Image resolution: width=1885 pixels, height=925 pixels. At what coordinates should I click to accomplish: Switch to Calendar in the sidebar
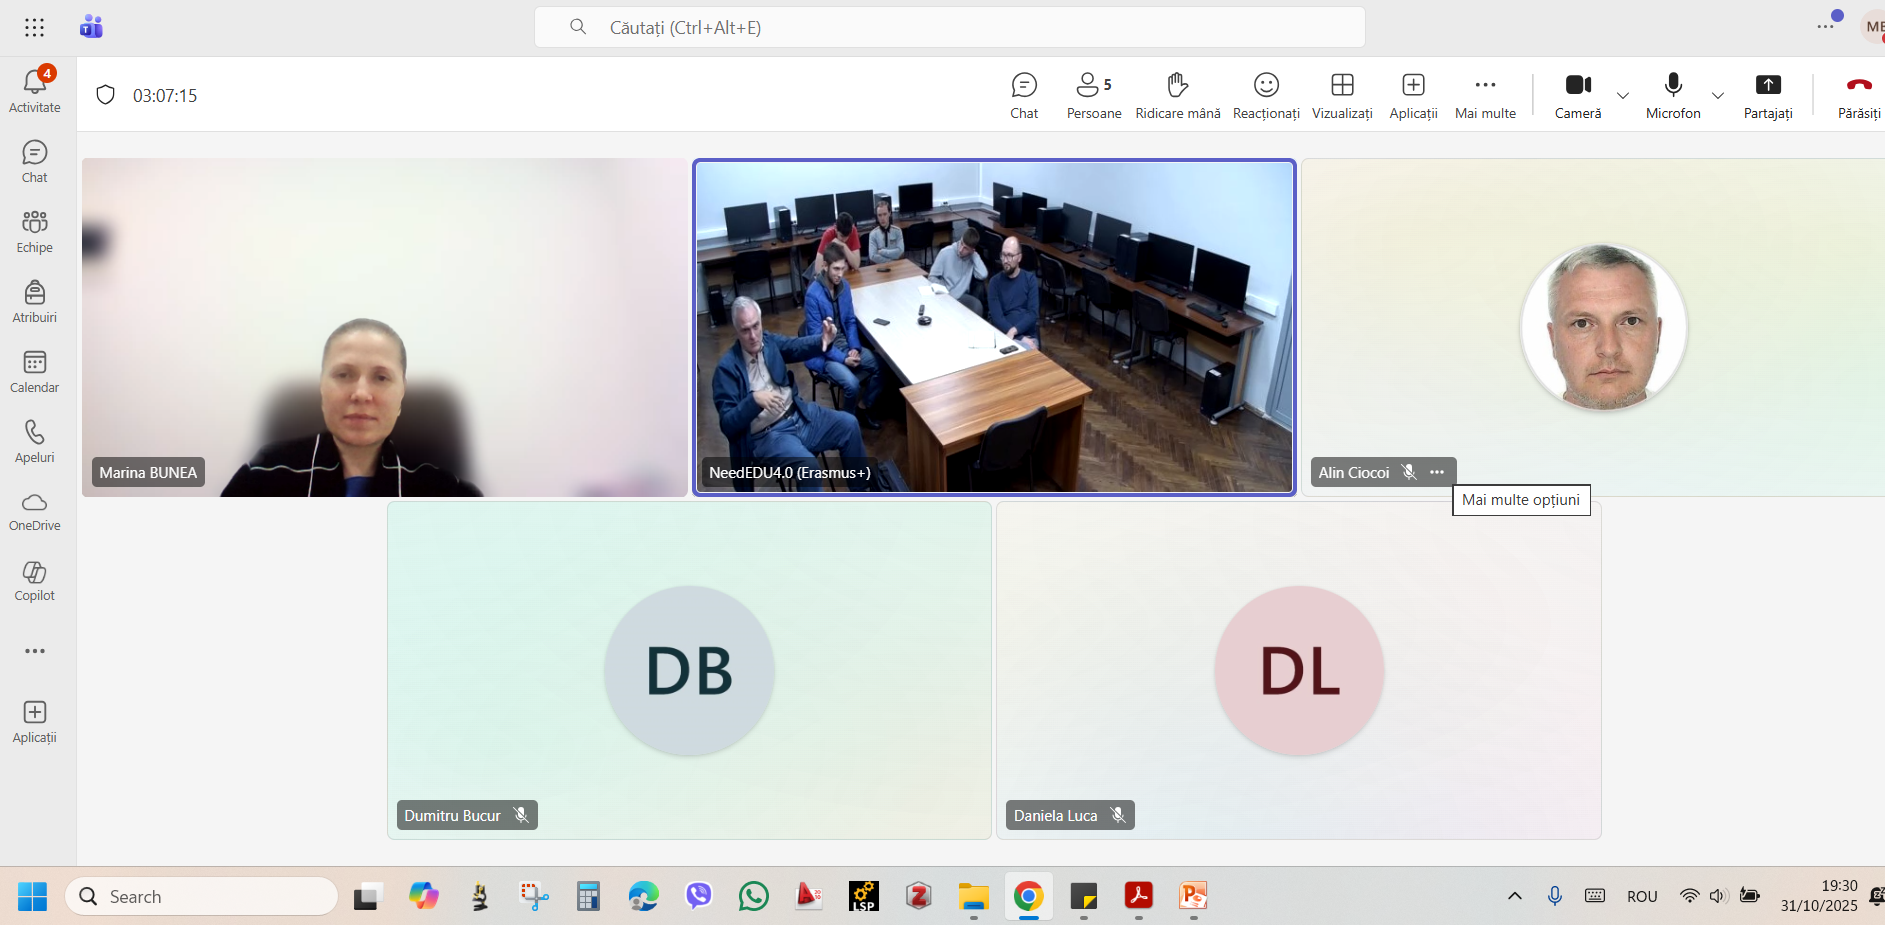[x=35, y=371]
